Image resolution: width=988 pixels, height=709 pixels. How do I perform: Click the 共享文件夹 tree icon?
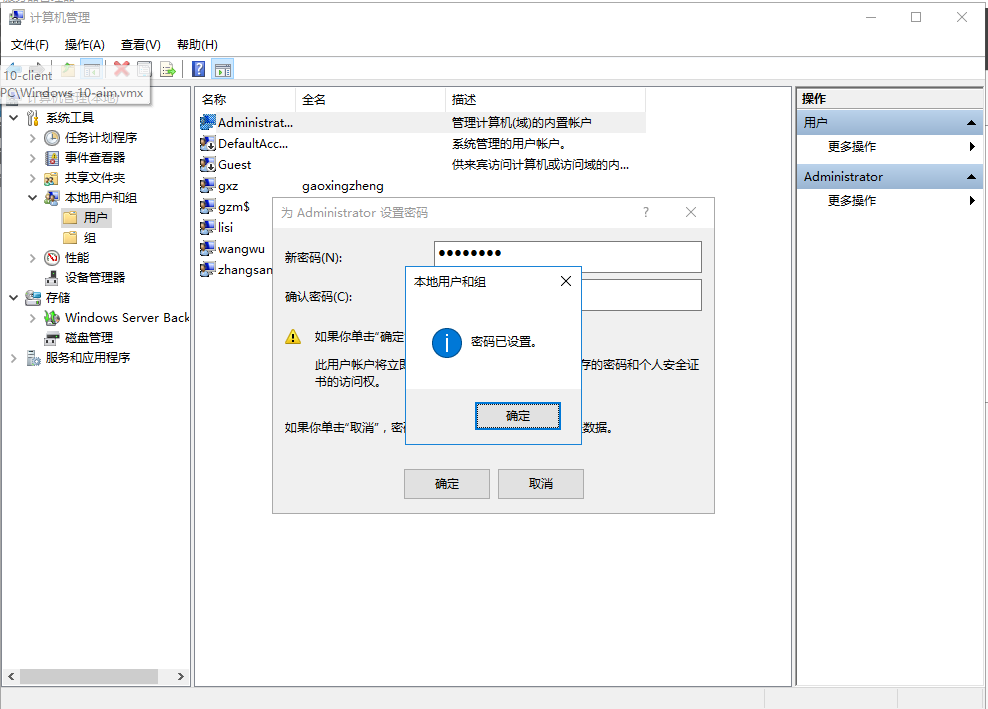tap(52, 178)
